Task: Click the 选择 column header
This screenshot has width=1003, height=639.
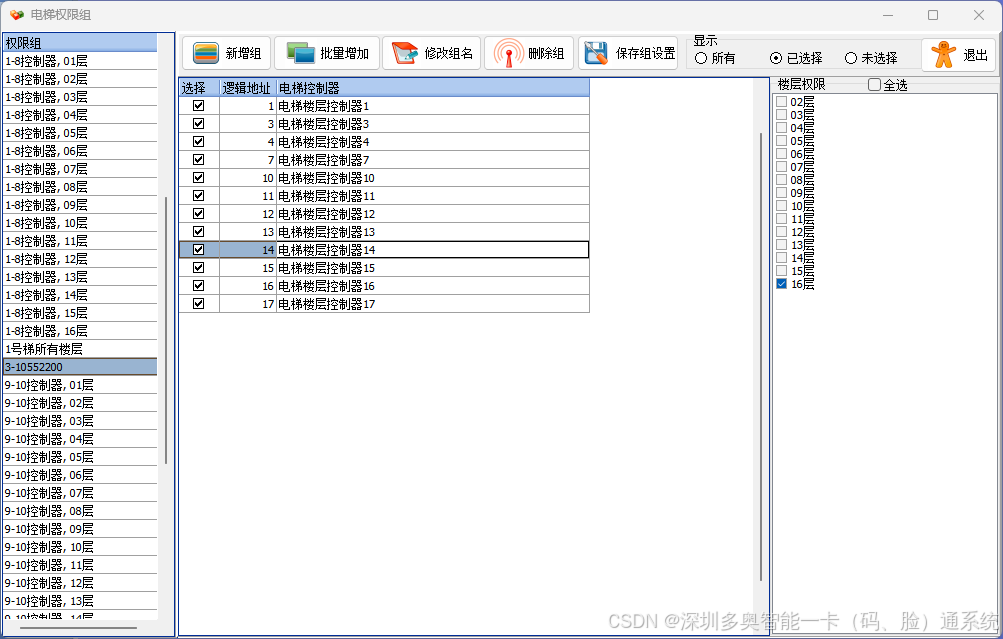Action: tap(199, 88)
